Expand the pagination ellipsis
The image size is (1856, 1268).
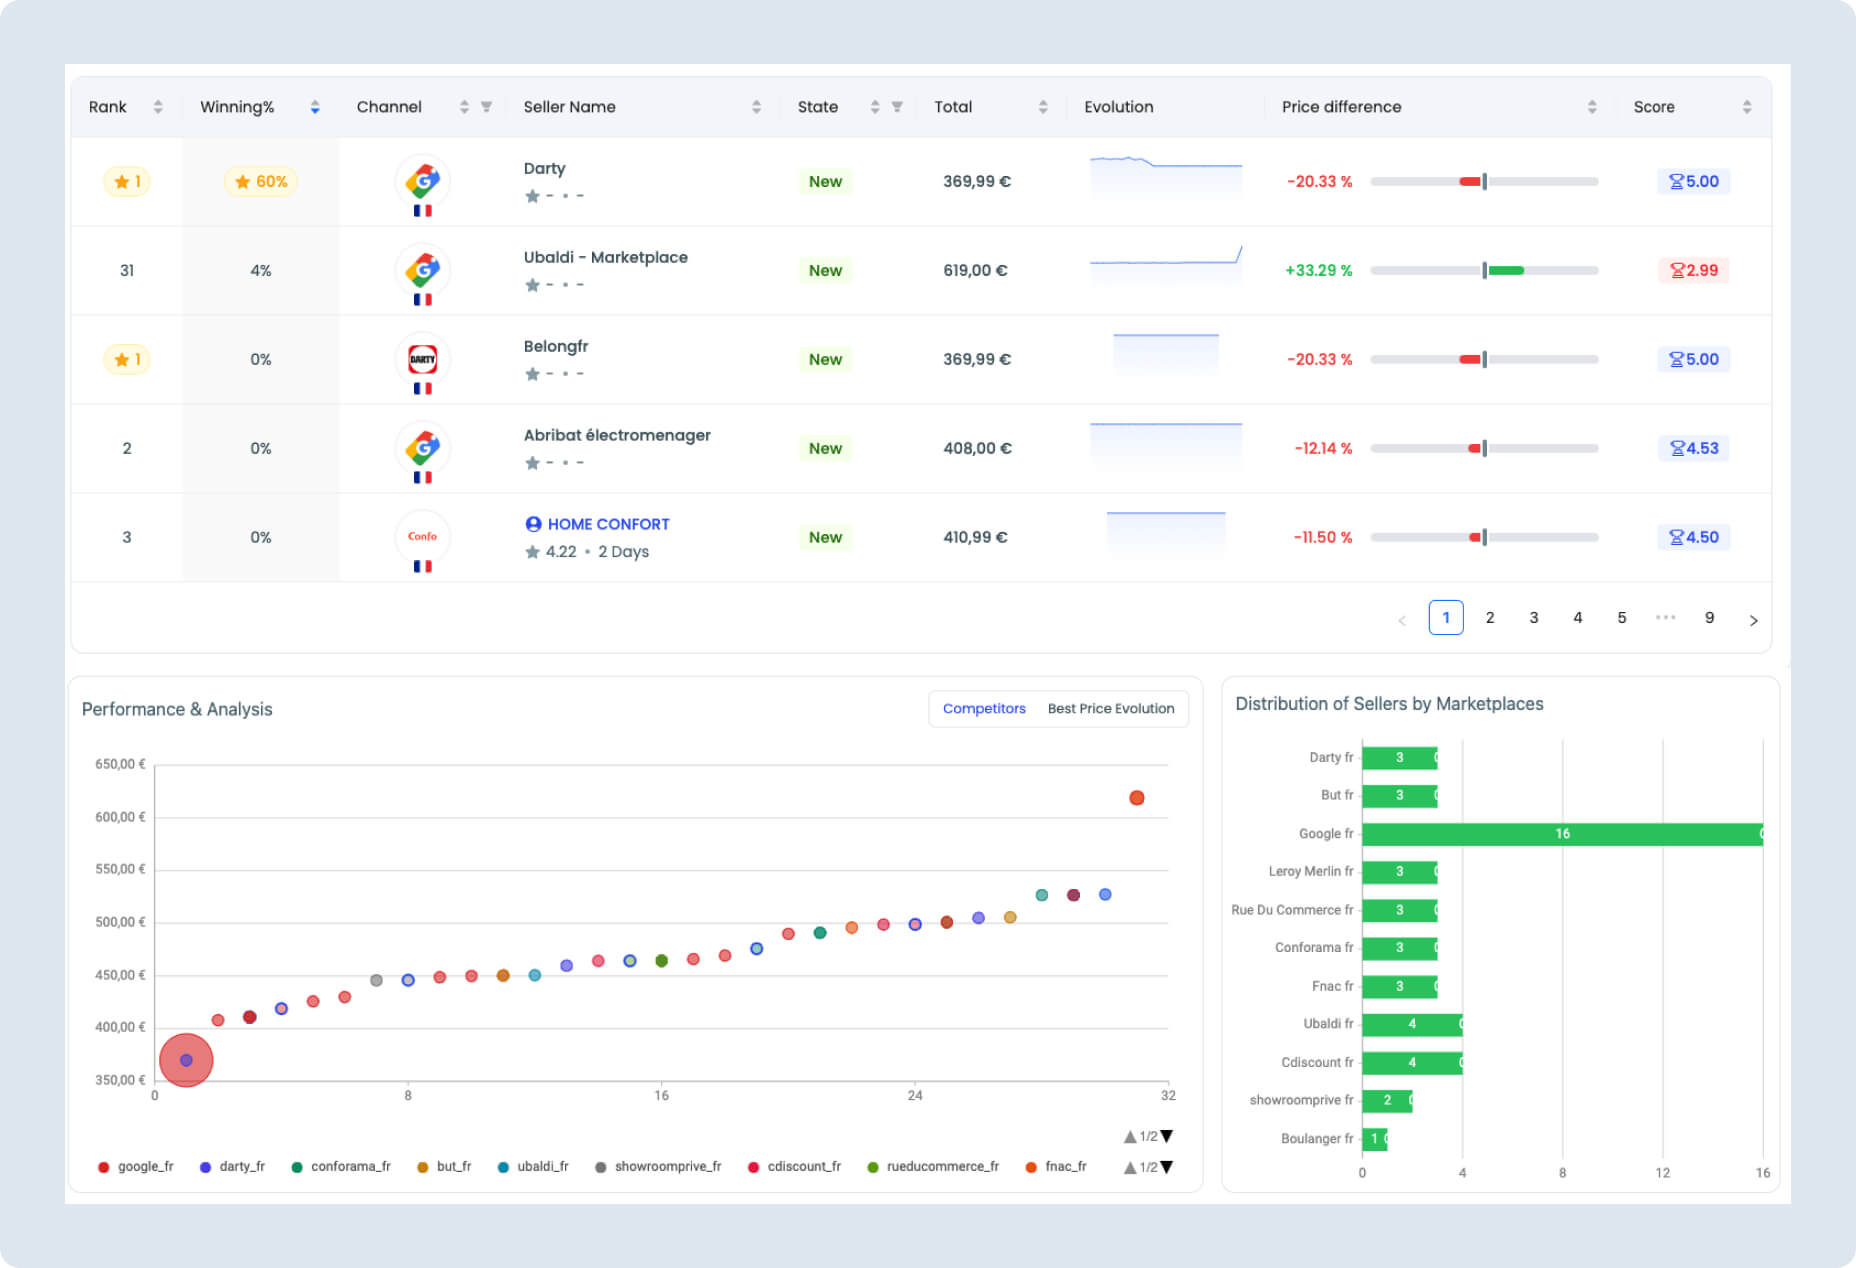pyautogui.click(x=1665, y=618)
